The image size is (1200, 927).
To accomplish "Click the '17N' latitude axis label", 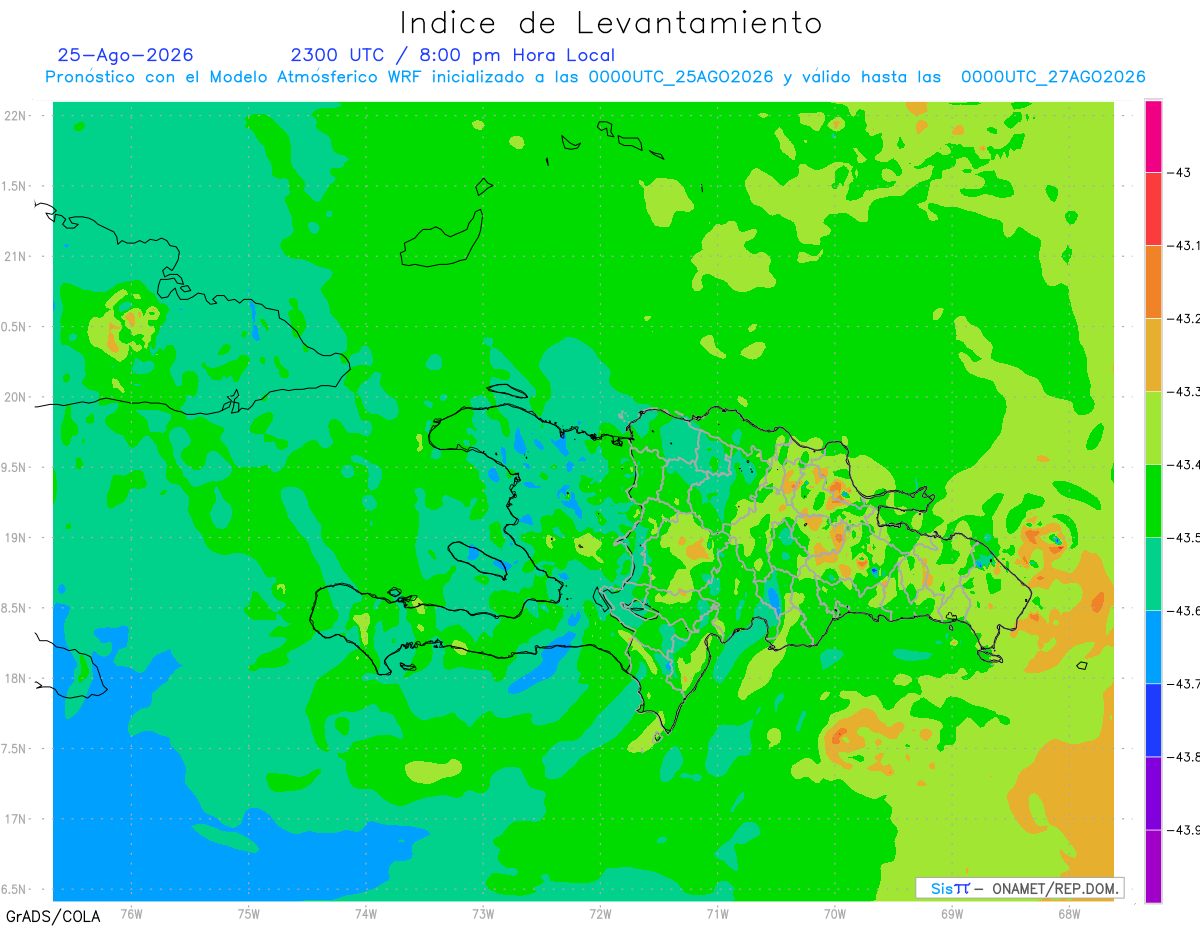I will click(x=15, y=819).
